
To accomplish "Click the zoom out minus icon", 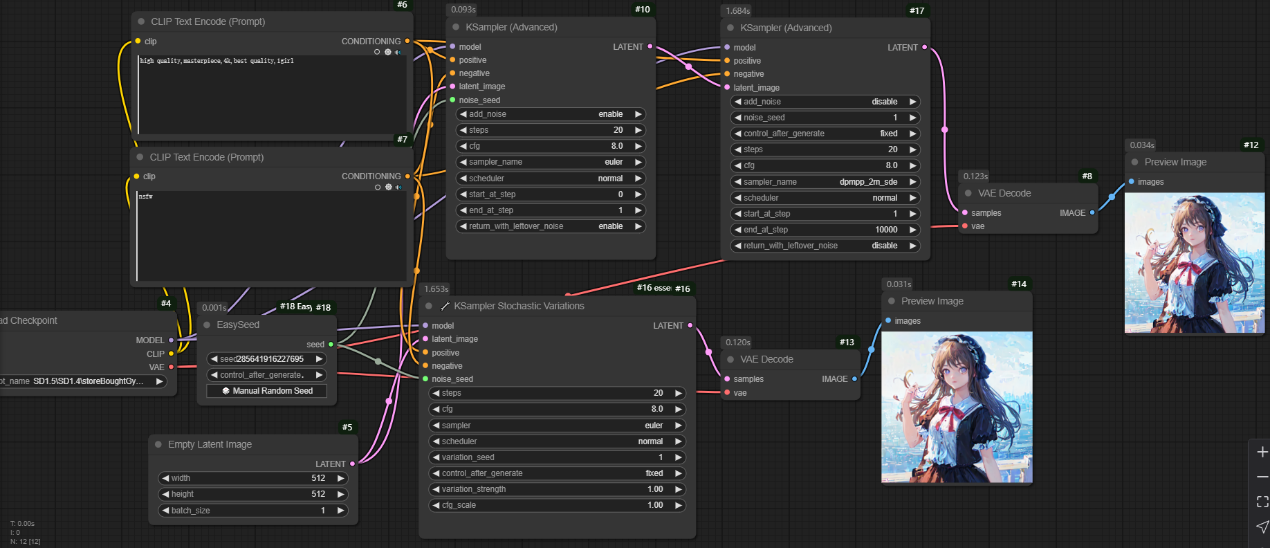I will pos(1262,477).
